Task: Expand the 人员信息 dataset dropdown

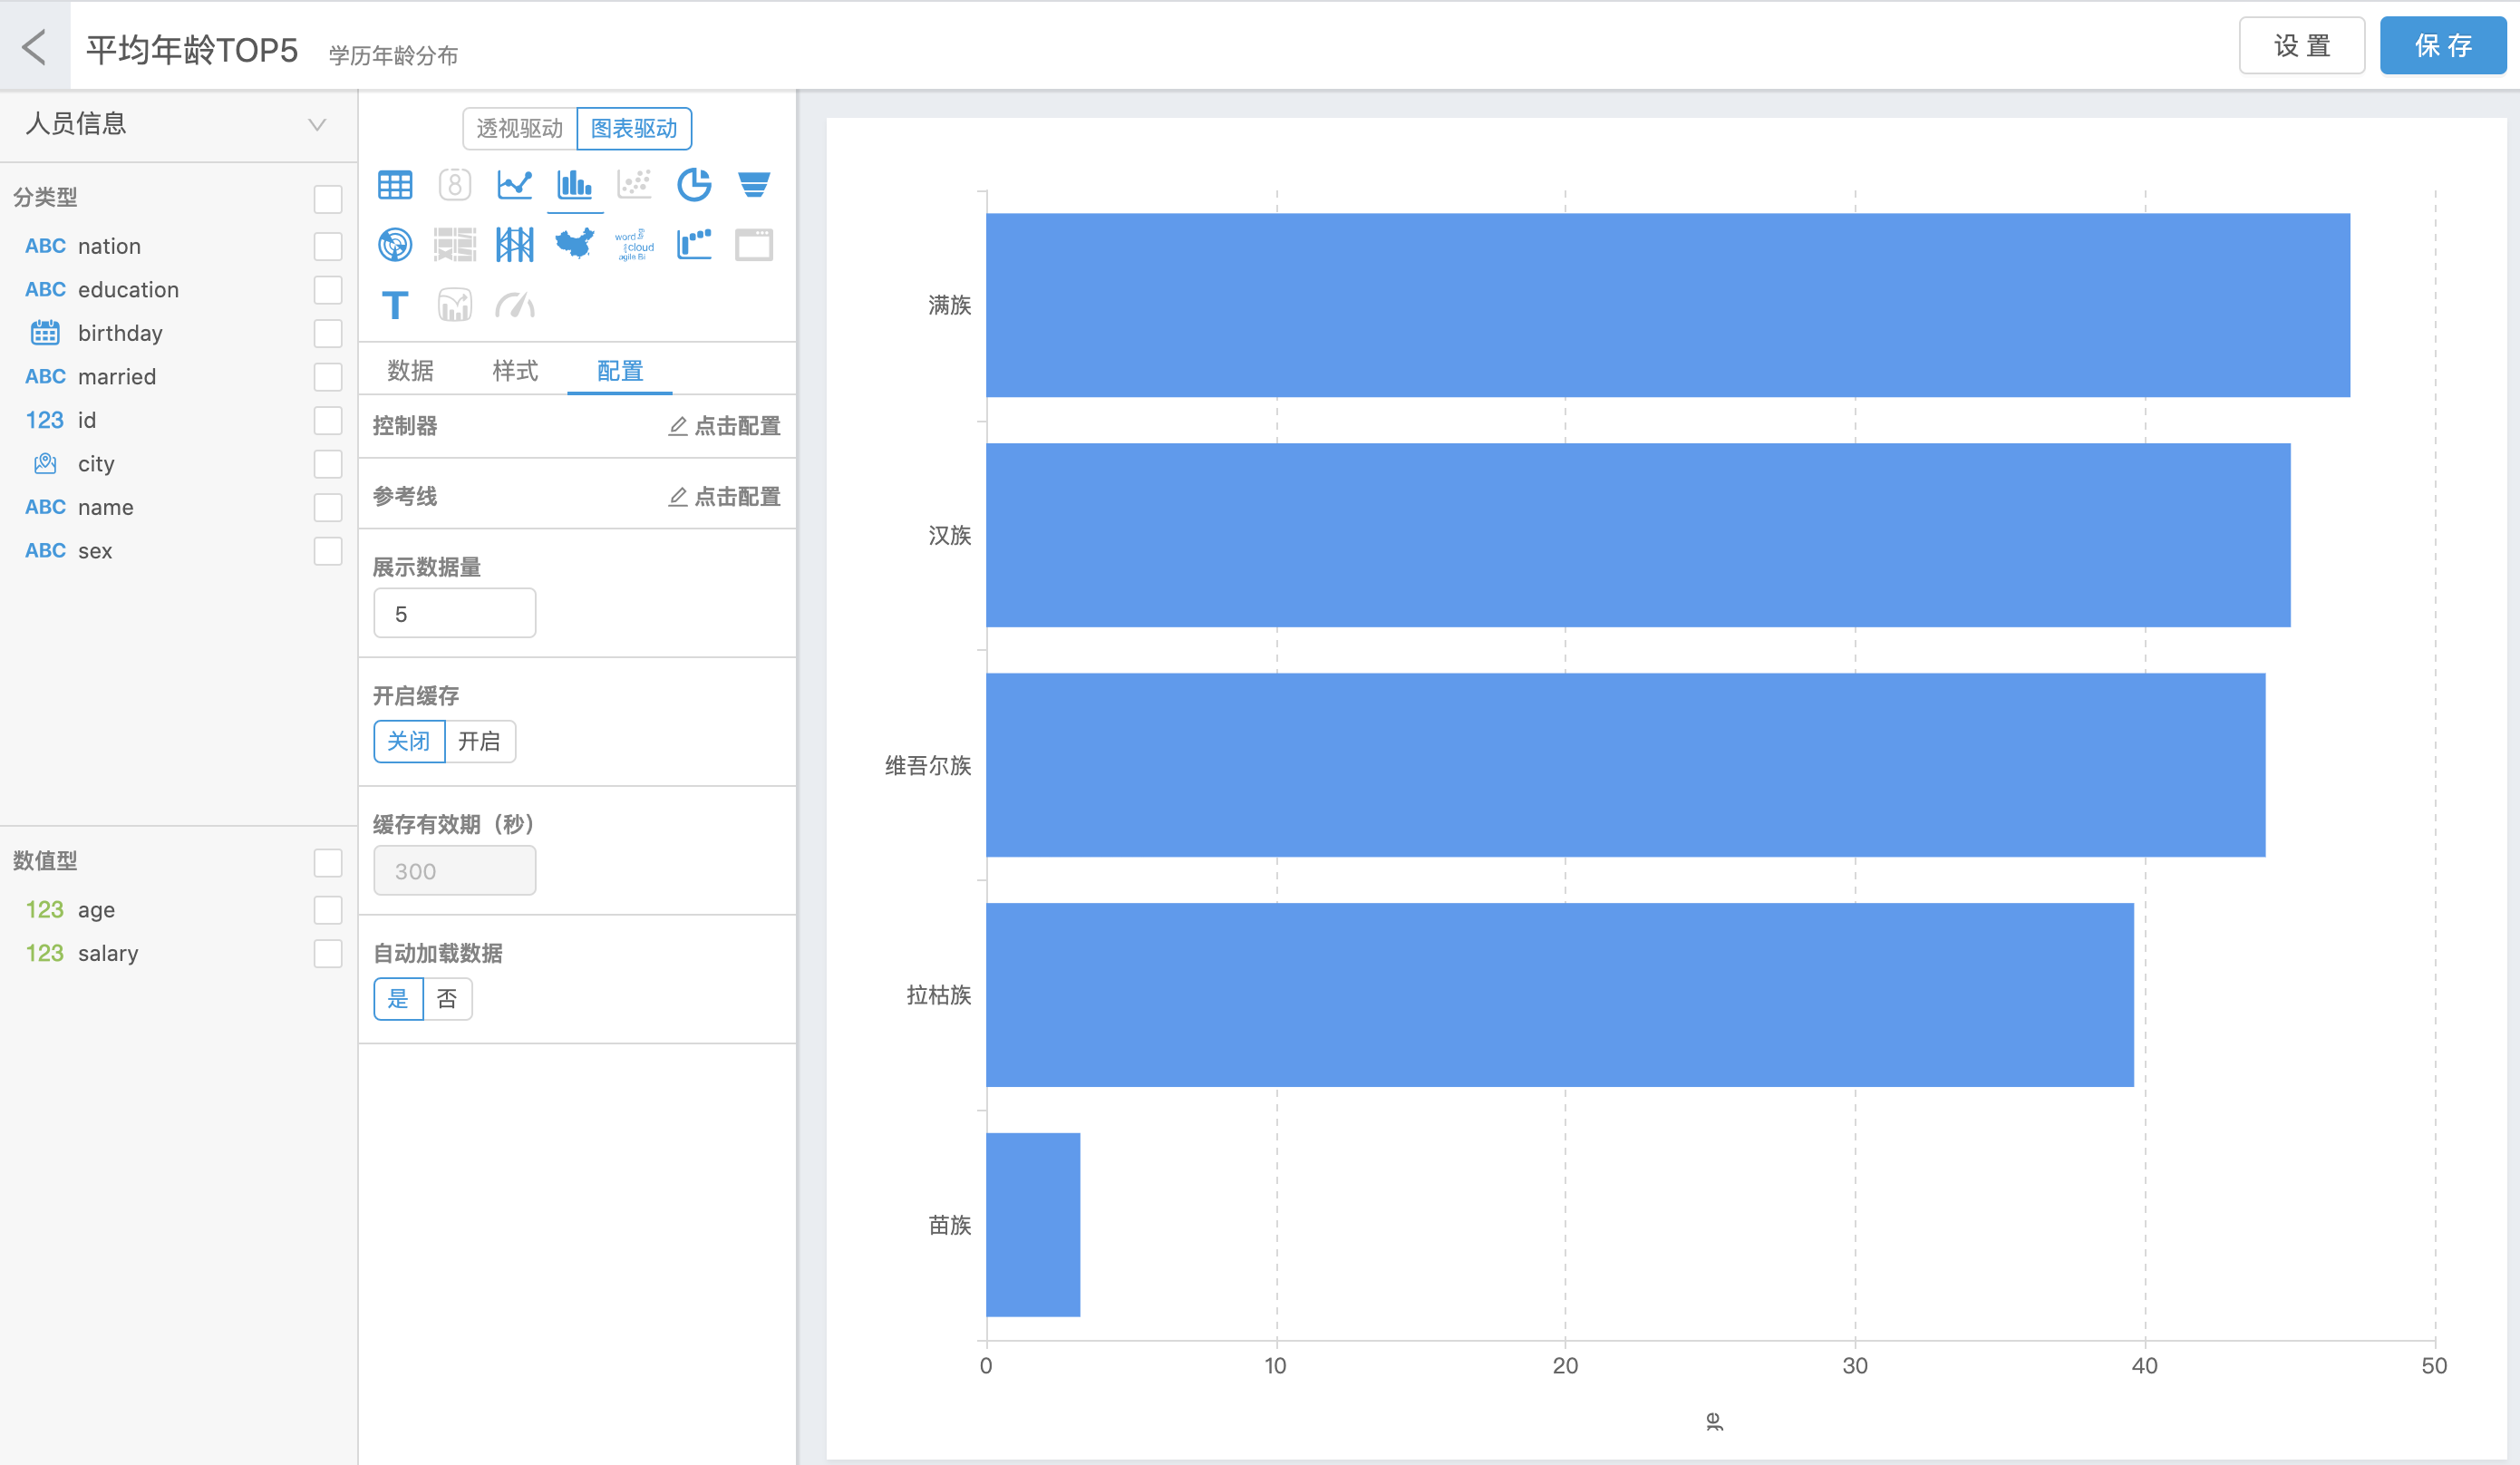Action: click(316, 125)
